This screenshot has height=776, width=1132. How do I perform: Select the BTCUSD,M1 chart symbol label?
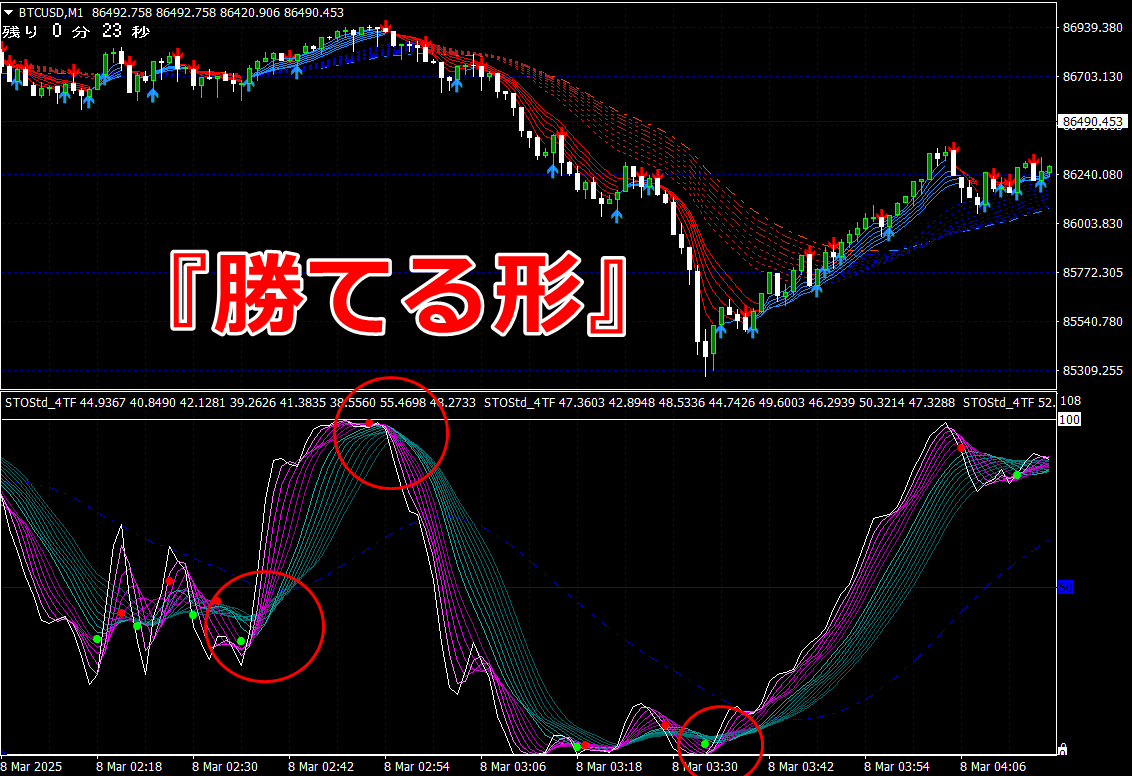[51, 12]
